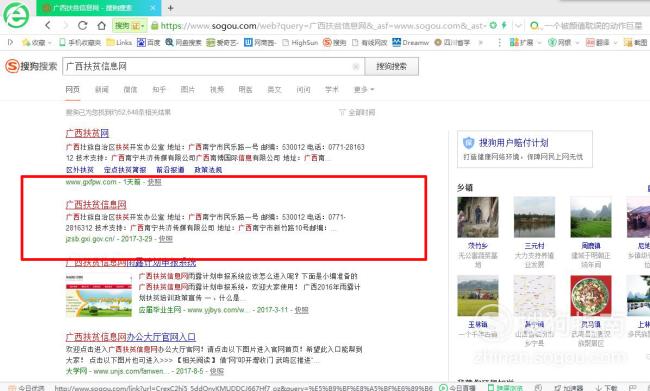Open the 定点扶贫简报 sub-link

(125, 170)
